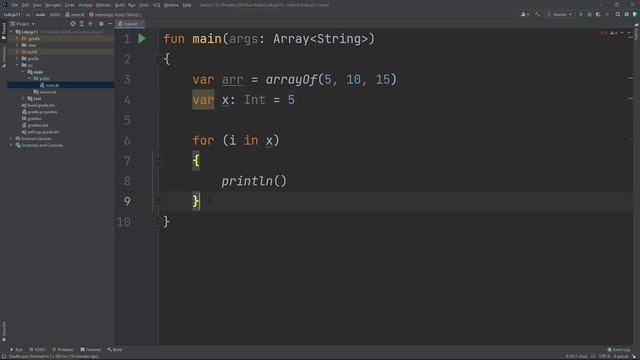Click error stripe mark beside line 3

pos(630,78)
